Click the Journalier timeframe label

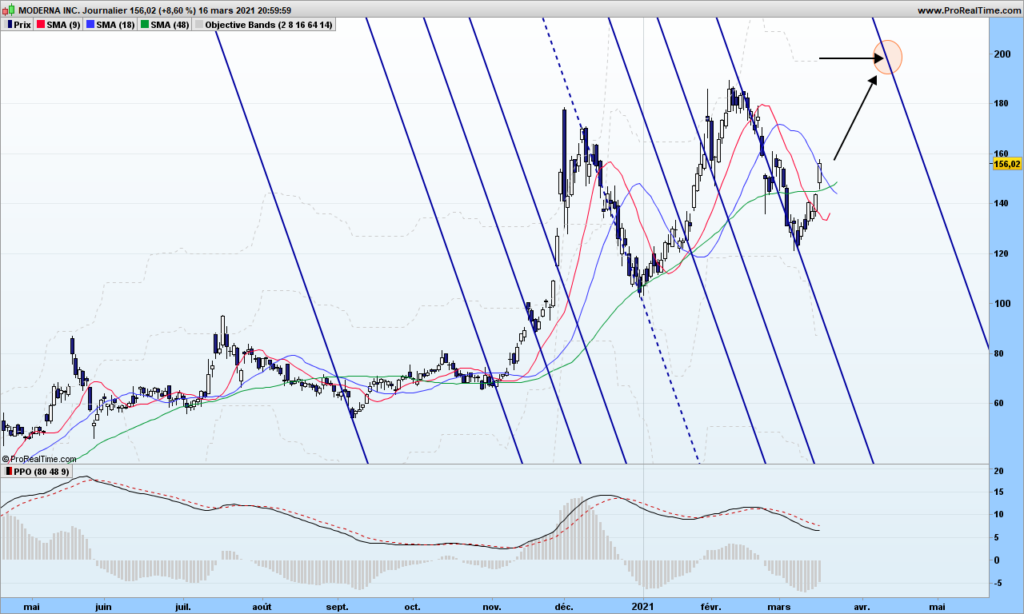[106, 10]
